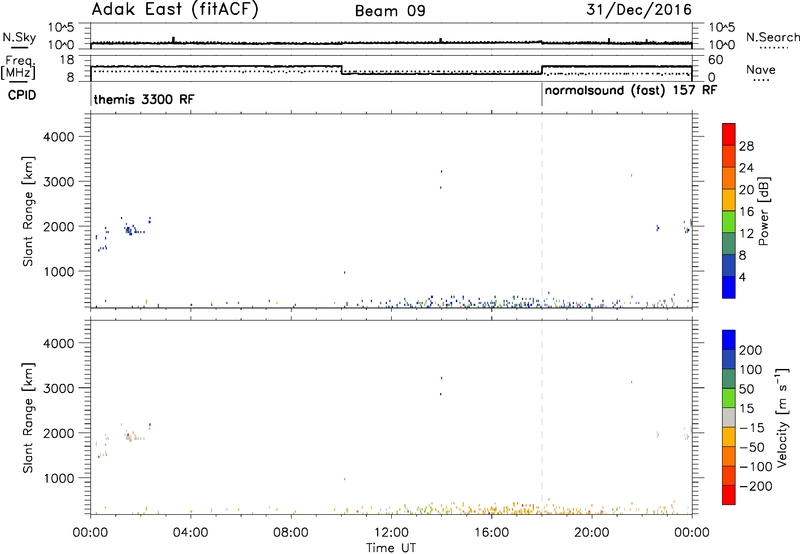Click the Velocity panel "Slant Range [km]" axis label

coord(28,418)
